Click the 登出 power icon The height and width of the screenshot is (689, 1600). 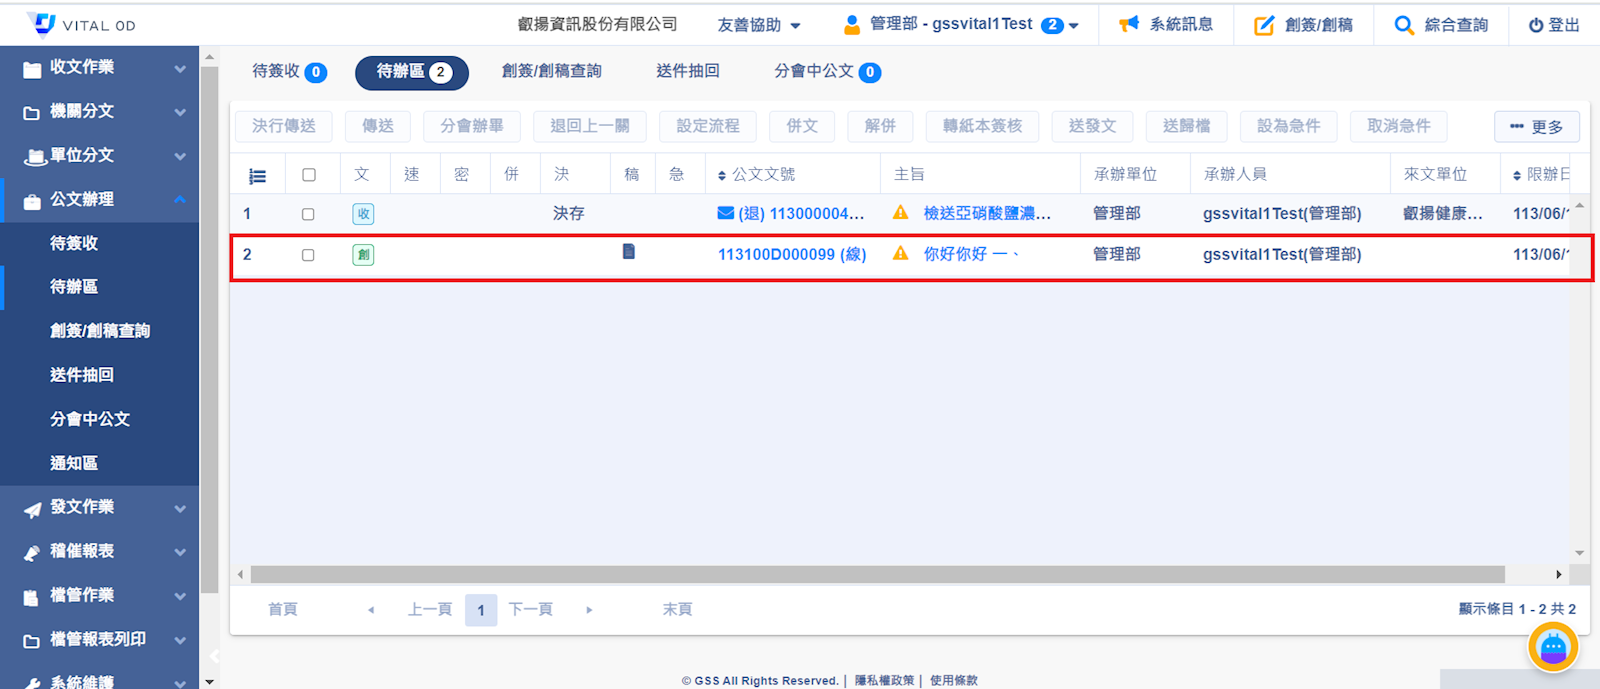tap(1536, 25)
